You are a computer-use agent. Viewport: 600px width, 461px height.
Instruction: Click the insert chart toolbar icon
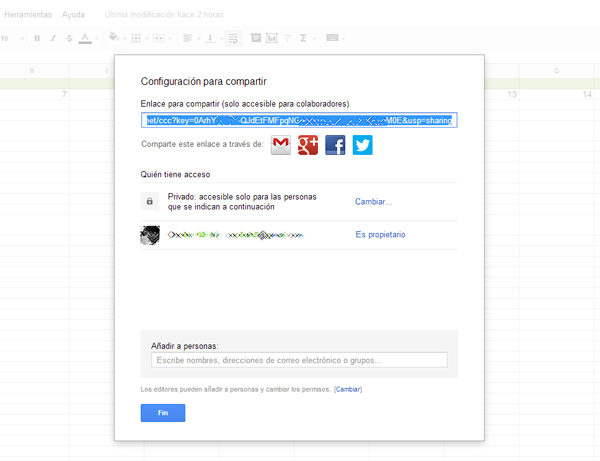[x=271, y=38]
